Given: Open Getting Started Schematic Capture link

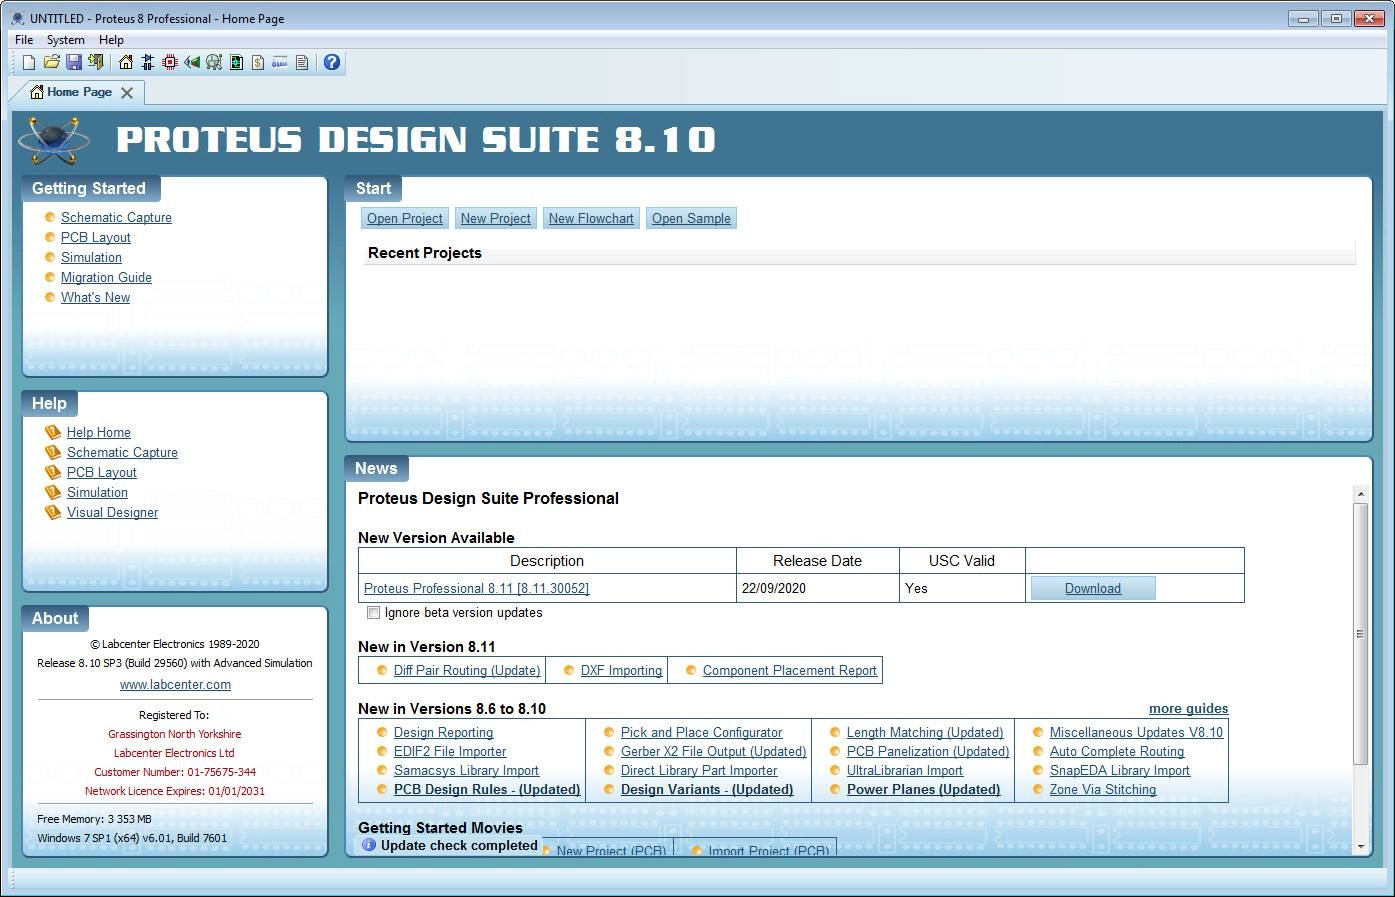Looking at the screenshot, I should 116,217.
